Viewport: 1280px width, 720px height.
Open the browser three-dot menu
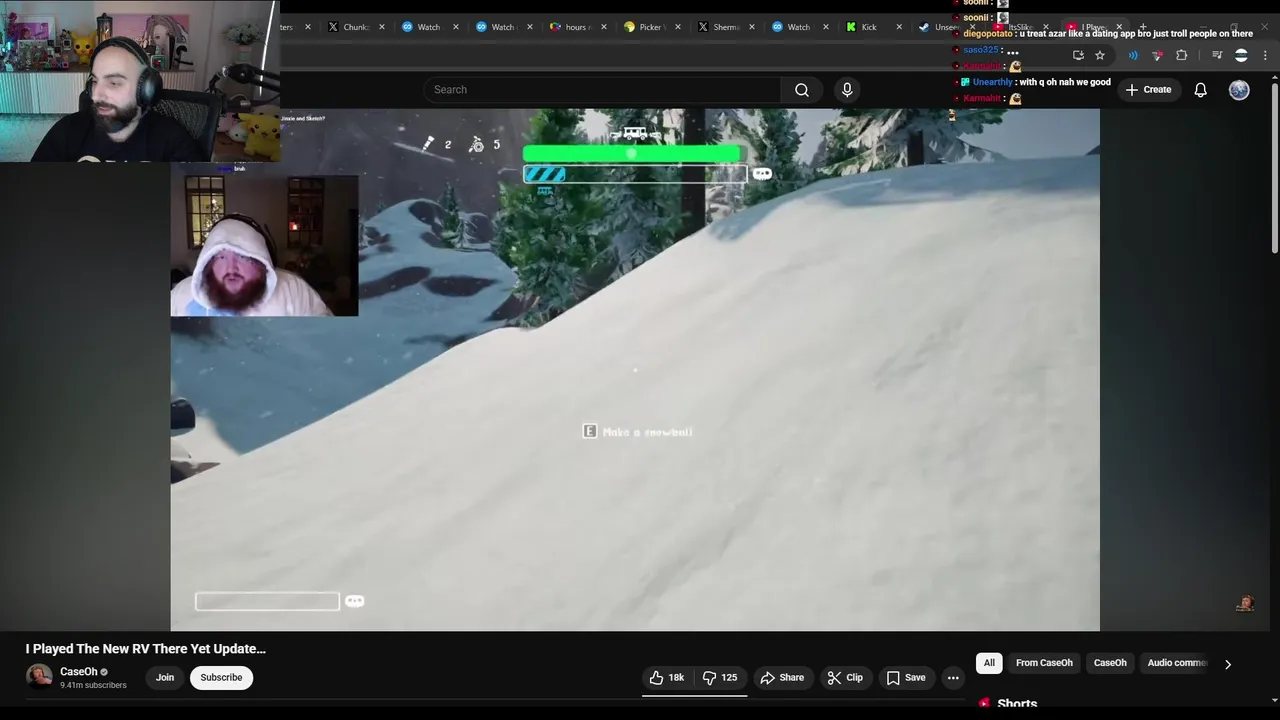click(x=1265, y=55)
